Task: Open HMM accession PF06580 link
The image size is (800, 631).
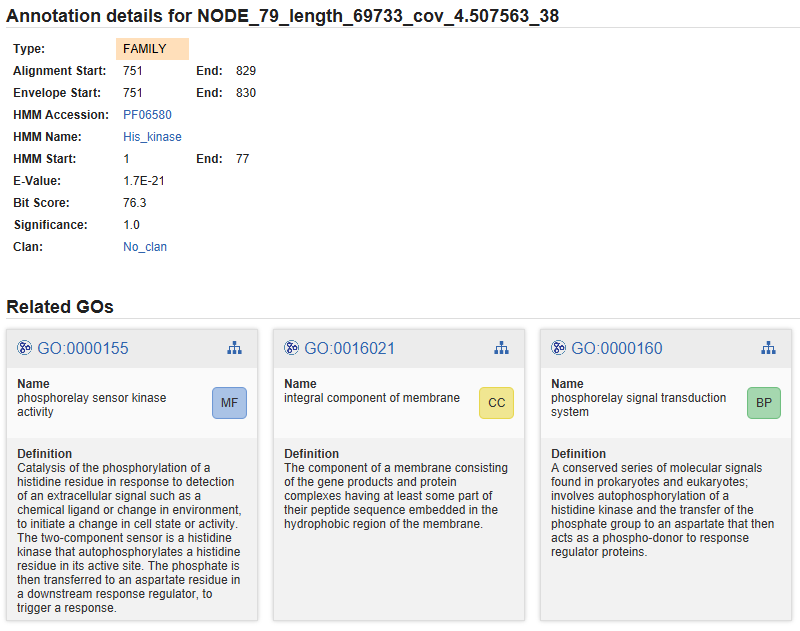Action: 147,115
